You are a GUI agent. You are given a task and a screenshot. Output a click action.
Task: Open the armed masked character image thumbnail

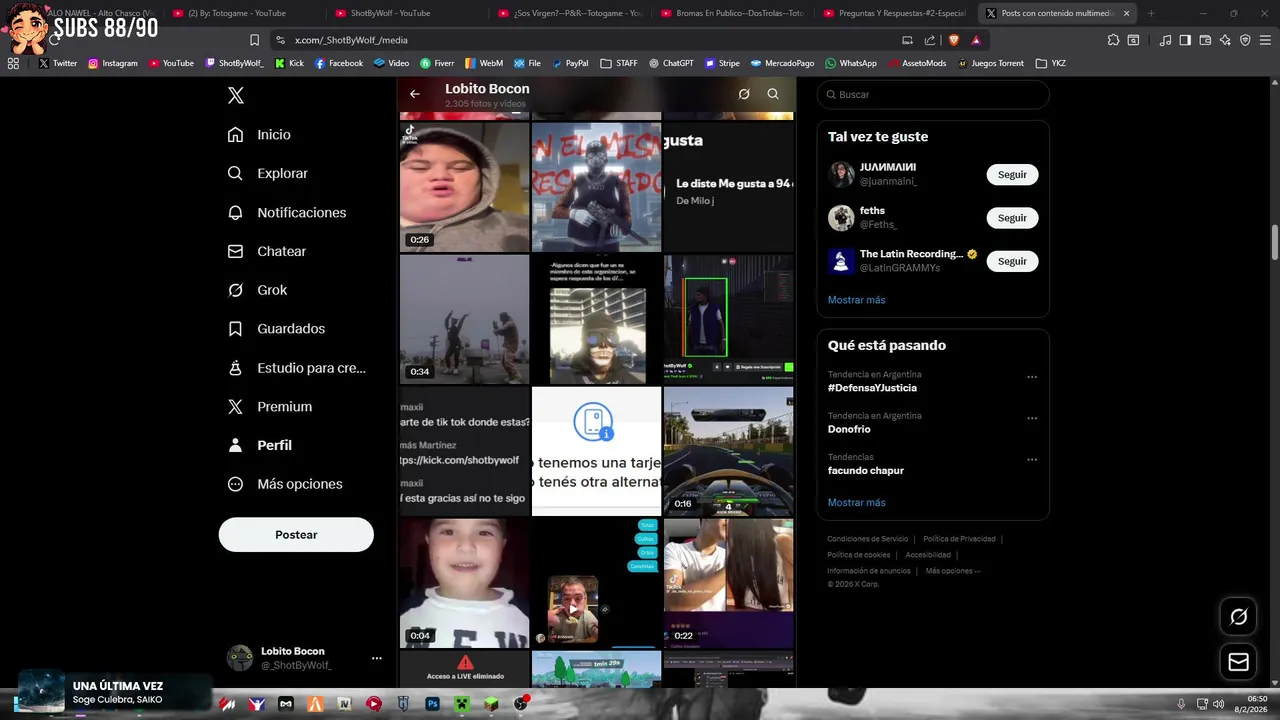596,187
